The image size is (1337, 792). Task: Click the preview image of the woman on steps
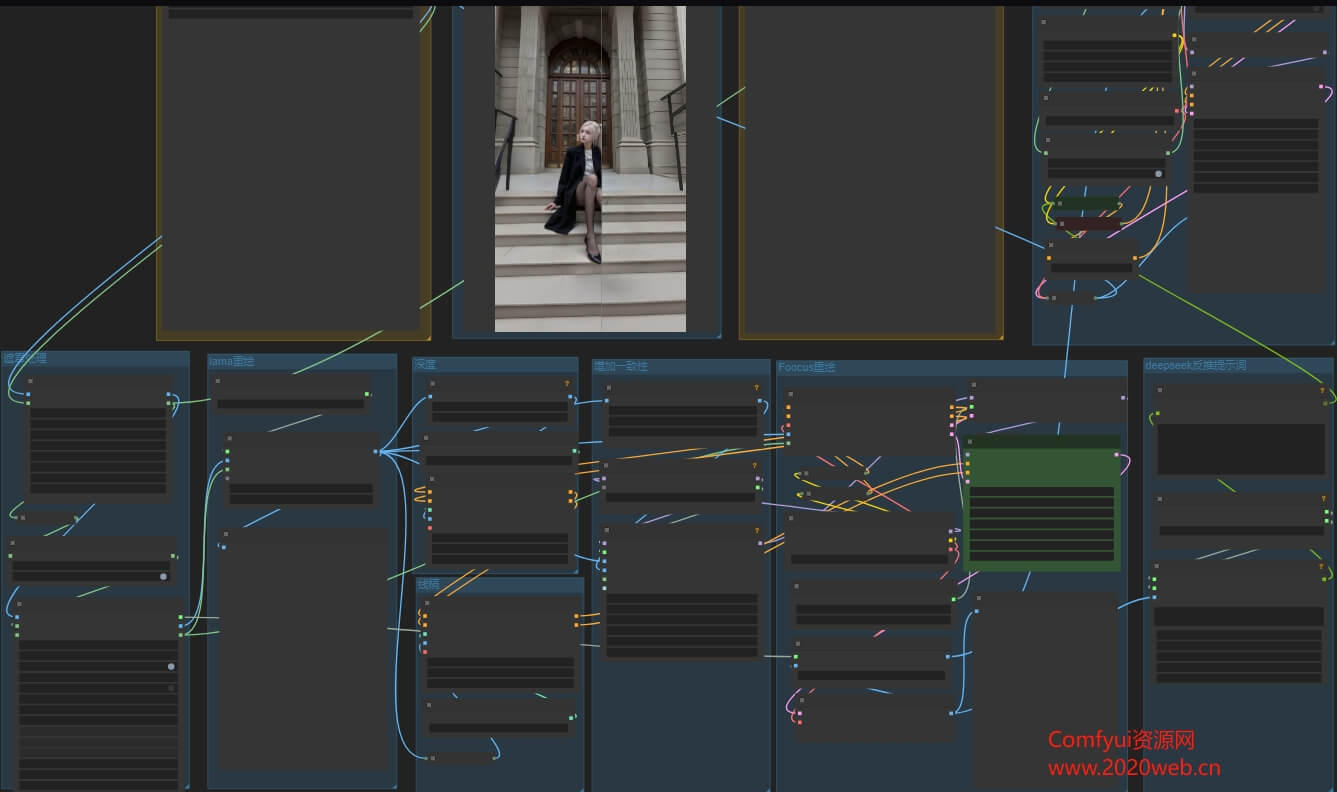coord(590,169)
